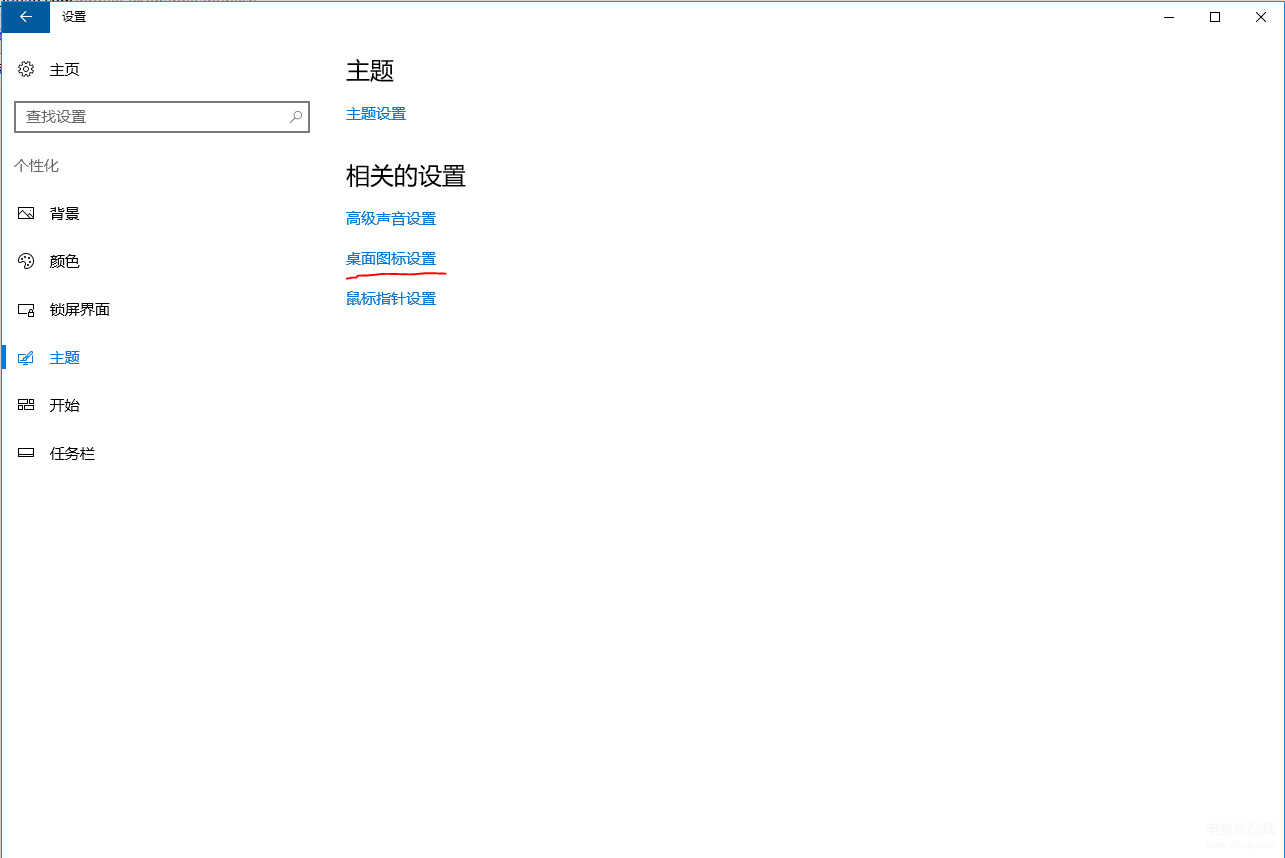This screenshot has height=858, width=1285.
Task: Open the 鼠标指针设置 link
Action: coord(391,298)
